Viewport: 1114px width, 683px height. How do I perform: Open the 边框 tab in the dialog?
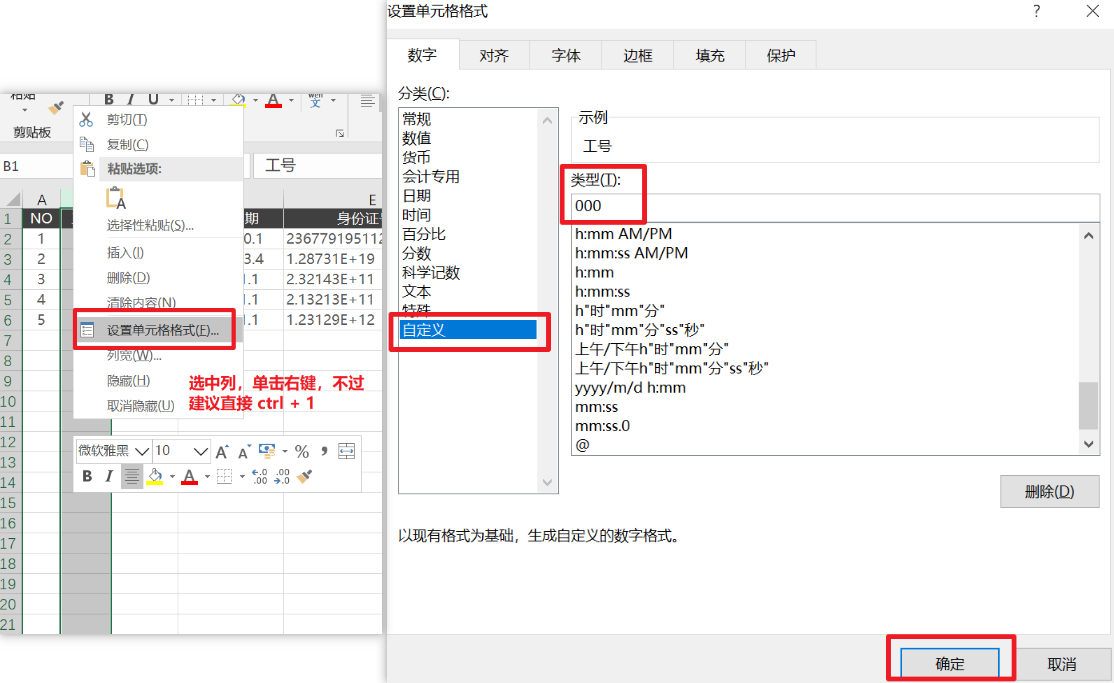click(637, 55)
